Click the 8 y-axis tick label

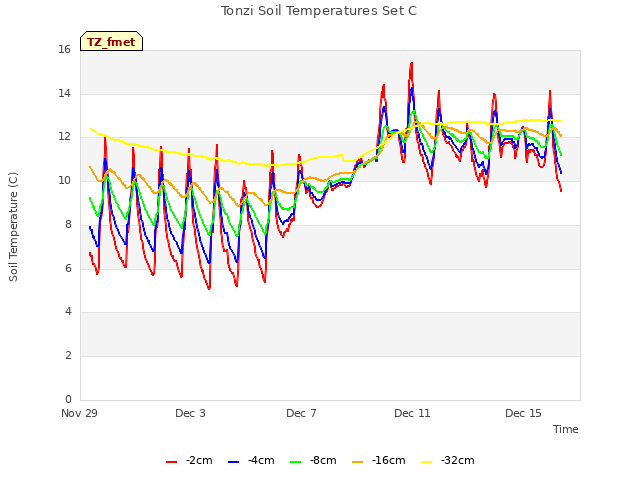(68, 224)
